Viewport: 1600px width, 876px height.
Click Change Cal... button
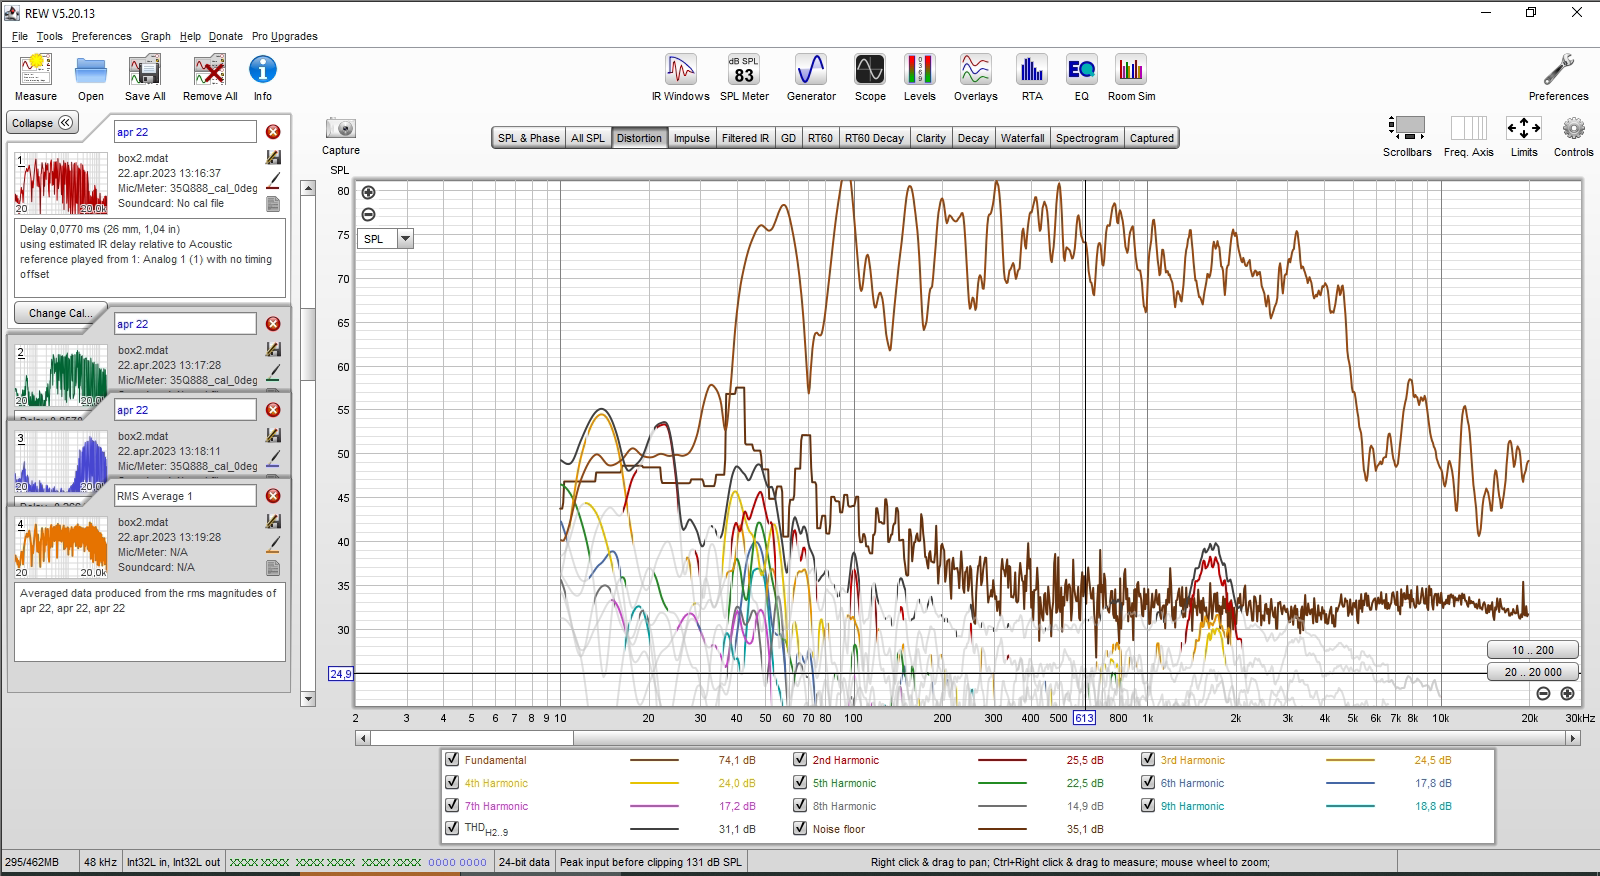point(60,313)
